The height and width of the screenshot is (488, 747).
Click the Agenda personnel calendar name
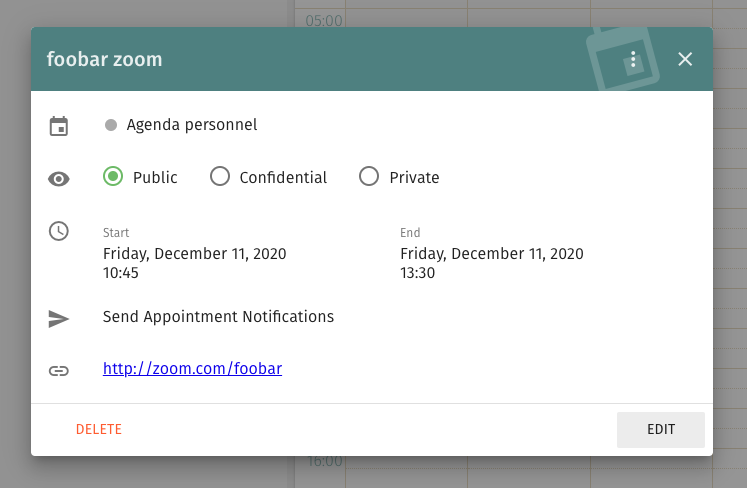coord(192,125)
